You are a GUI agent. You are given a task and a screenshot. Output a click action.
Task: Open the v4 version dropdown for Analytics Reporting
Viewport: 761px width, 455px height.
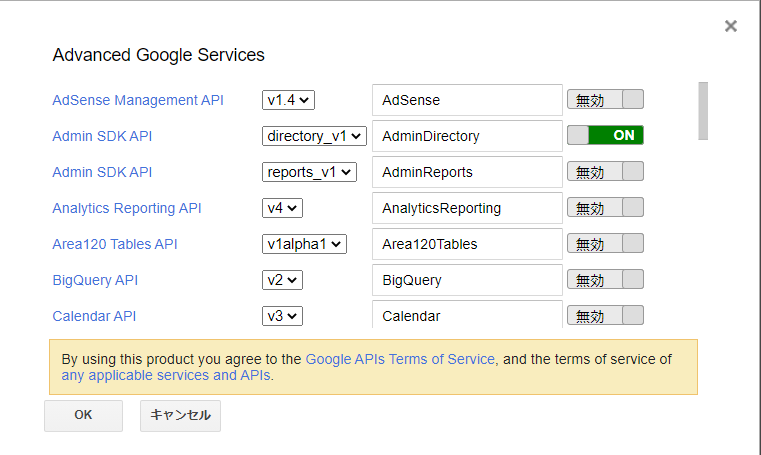click(x=282, y=208)
